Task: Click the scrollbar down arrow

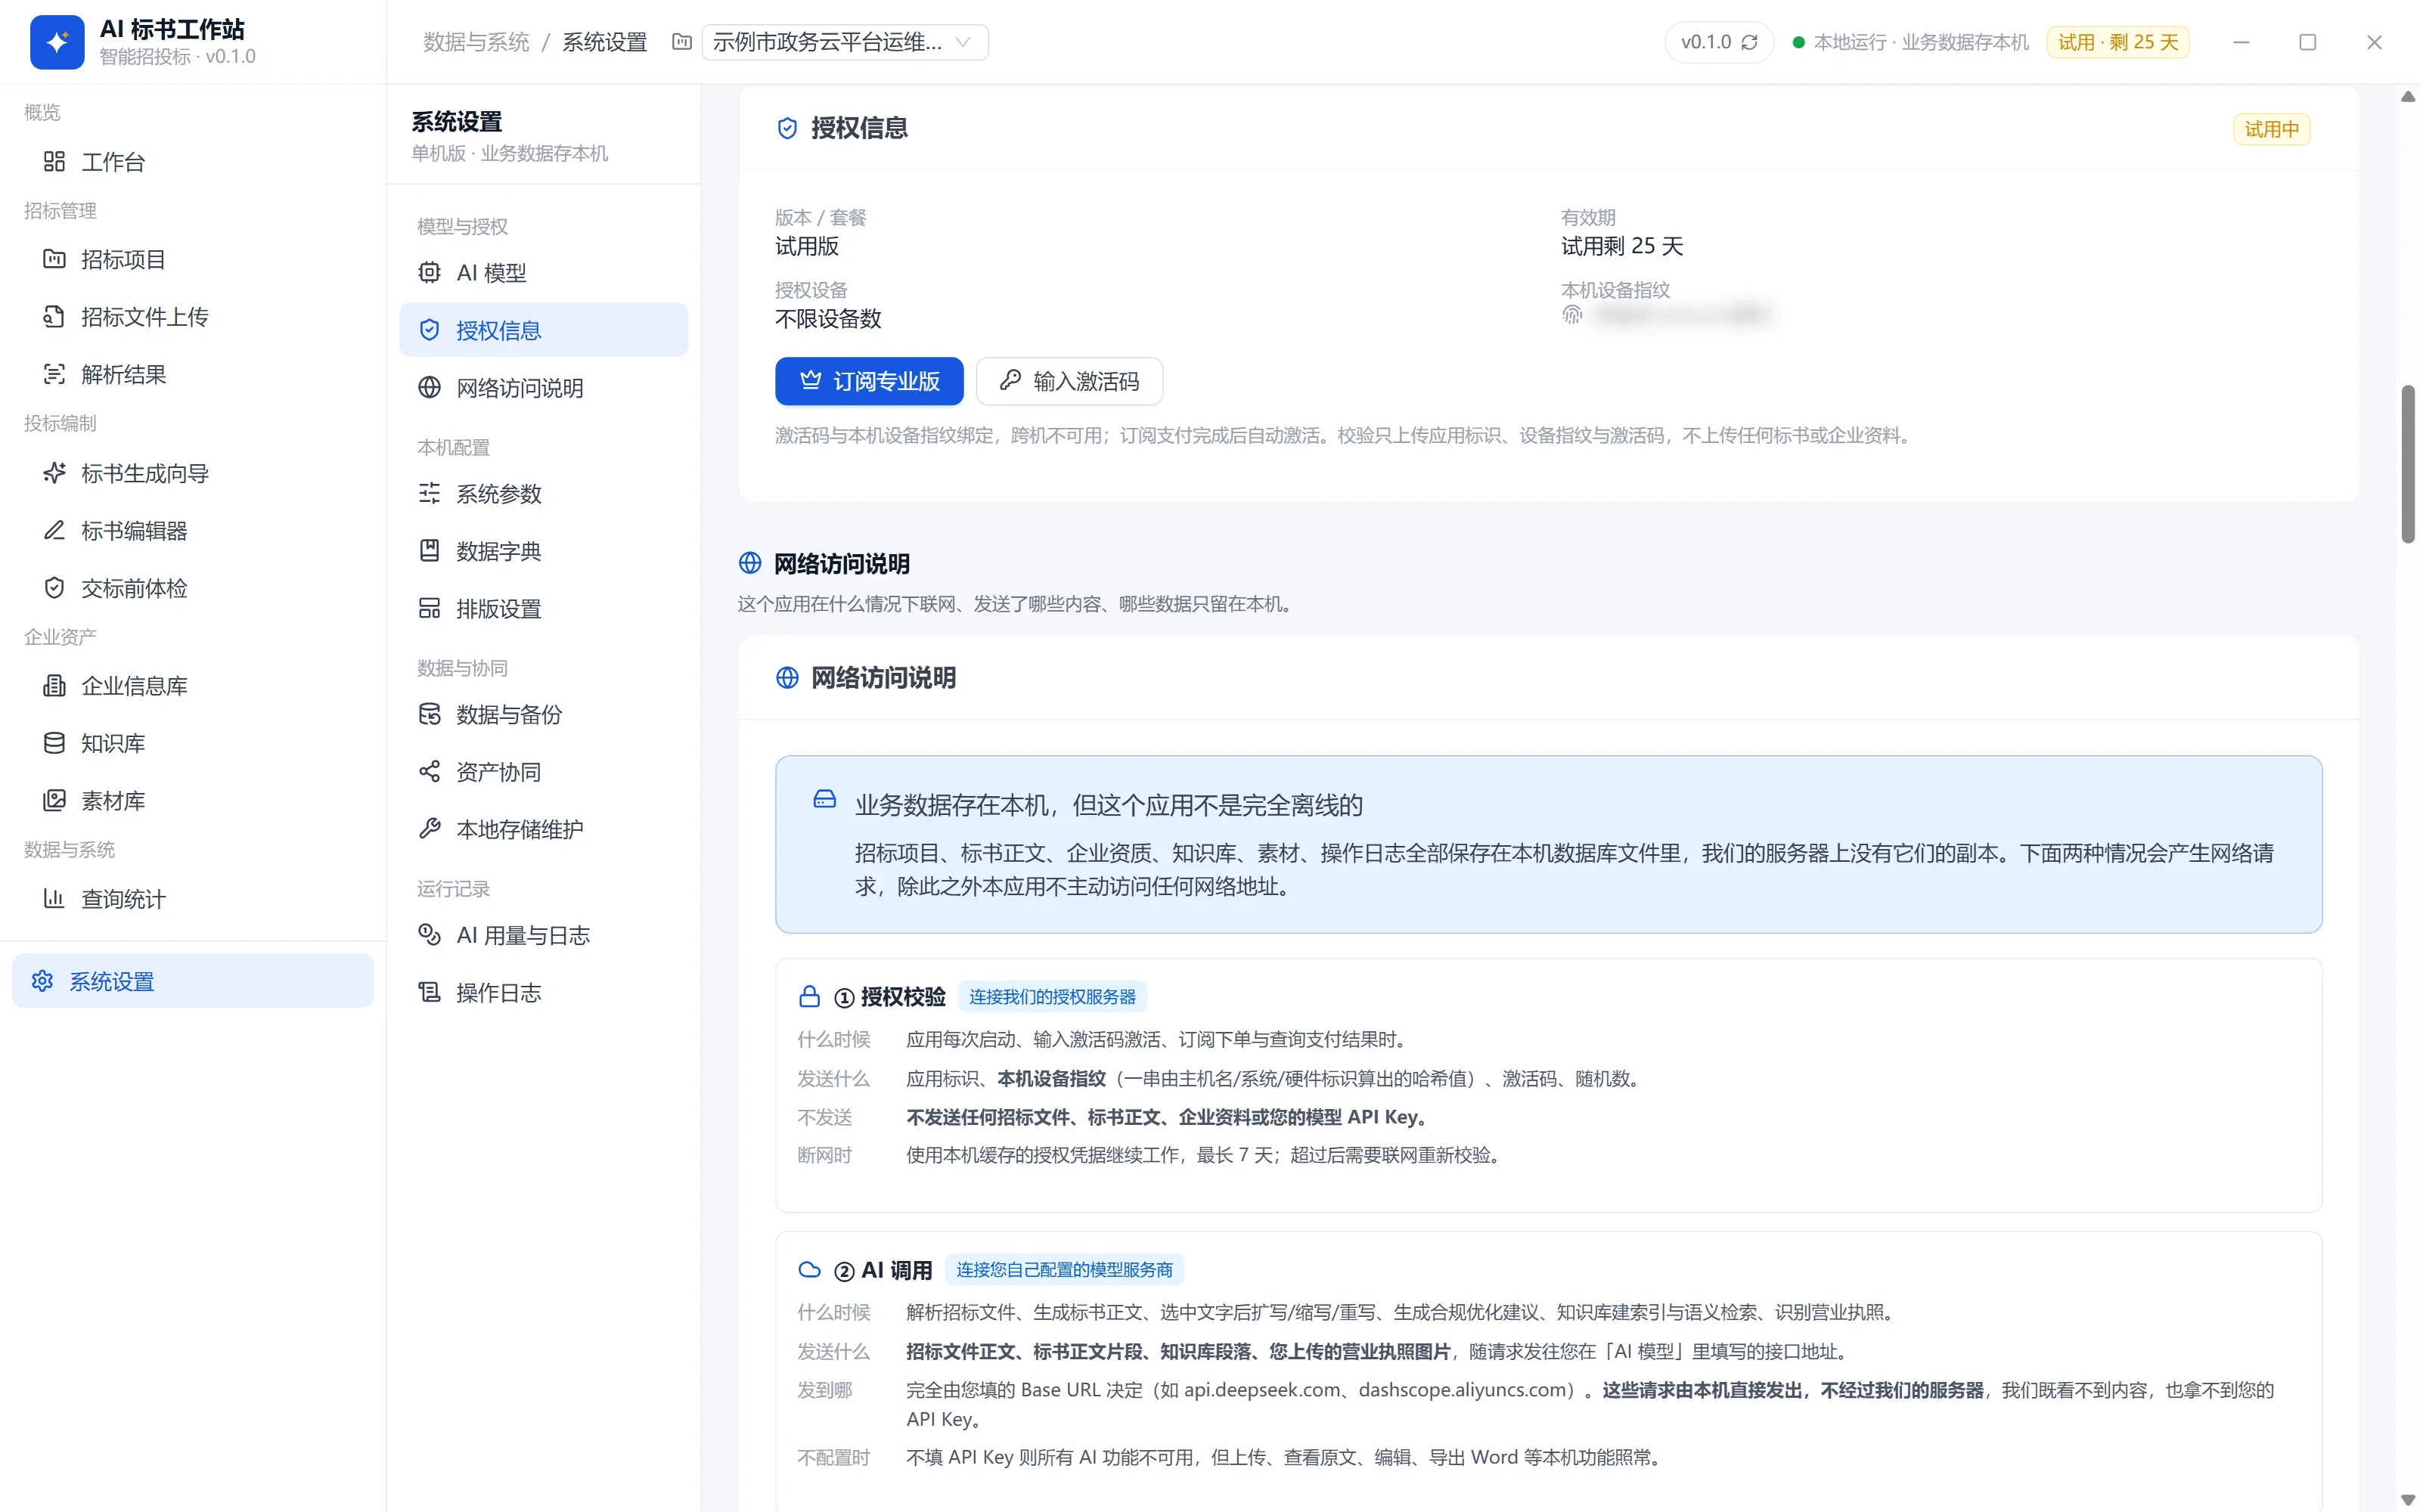Action: (2408, 1499)
